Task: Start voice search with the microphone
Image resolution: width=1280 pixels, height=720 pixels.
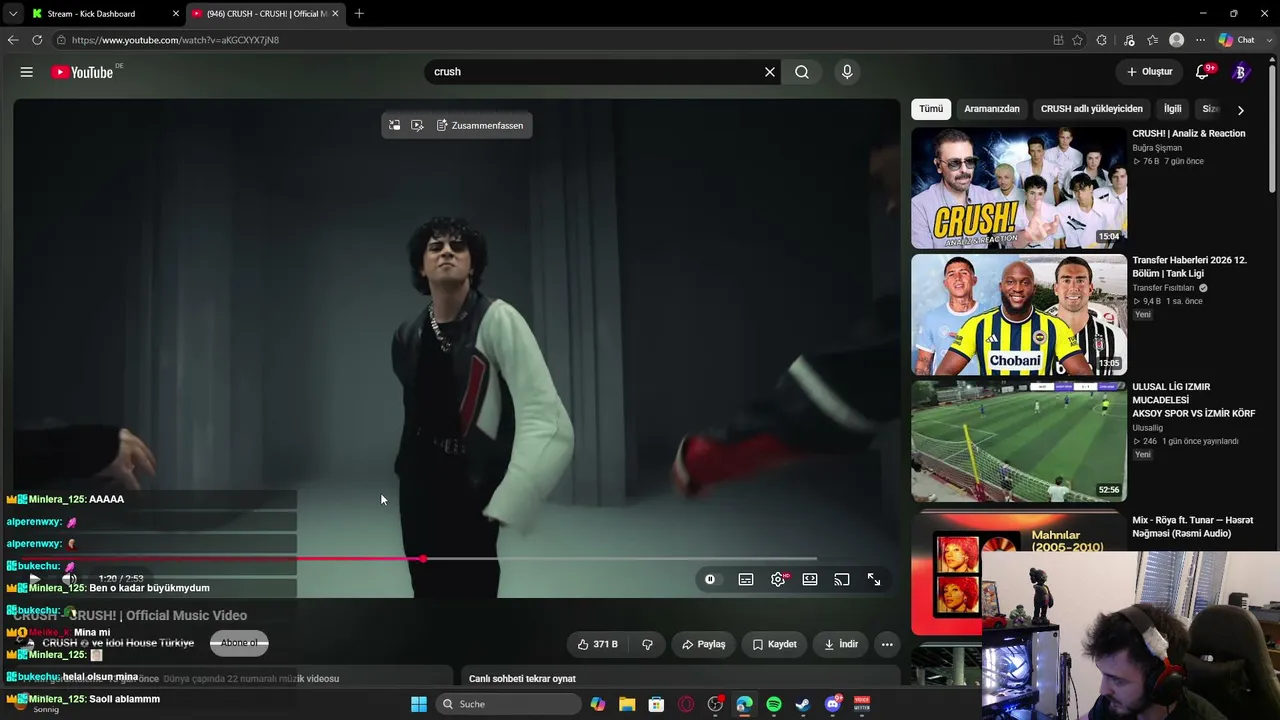Action: (847, 72)
